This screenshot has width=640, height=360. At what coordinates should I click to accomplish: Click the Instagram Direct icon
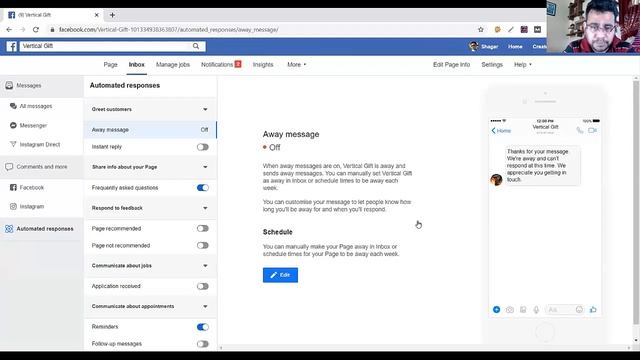click(13, 144)
